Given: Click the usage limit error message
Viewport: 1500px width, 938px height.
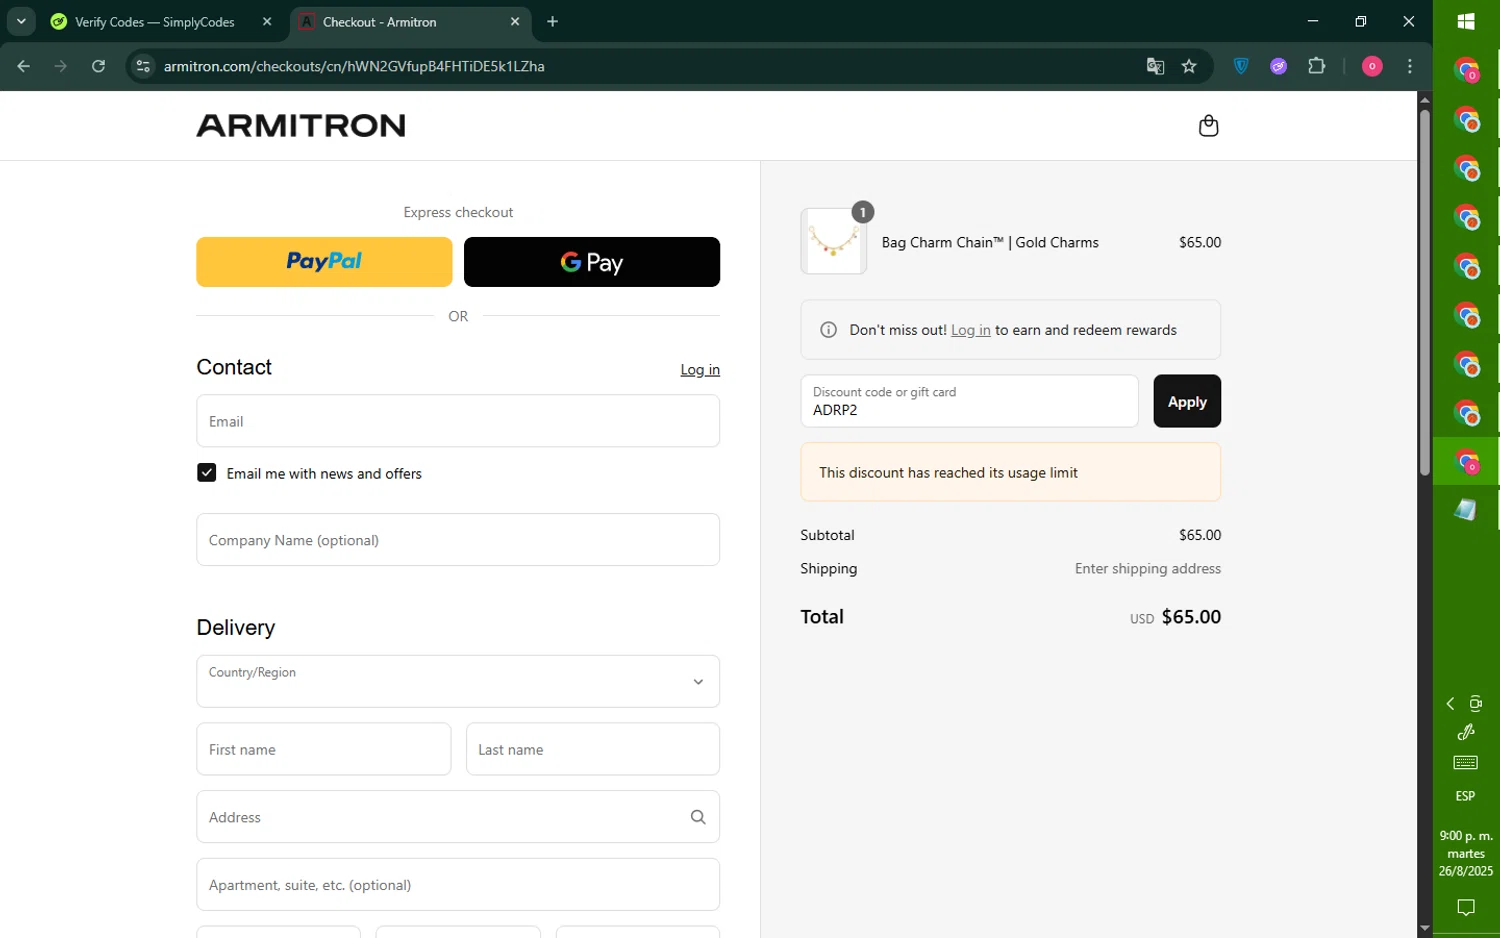Looking at the screenshot, I should point(1010,472).
